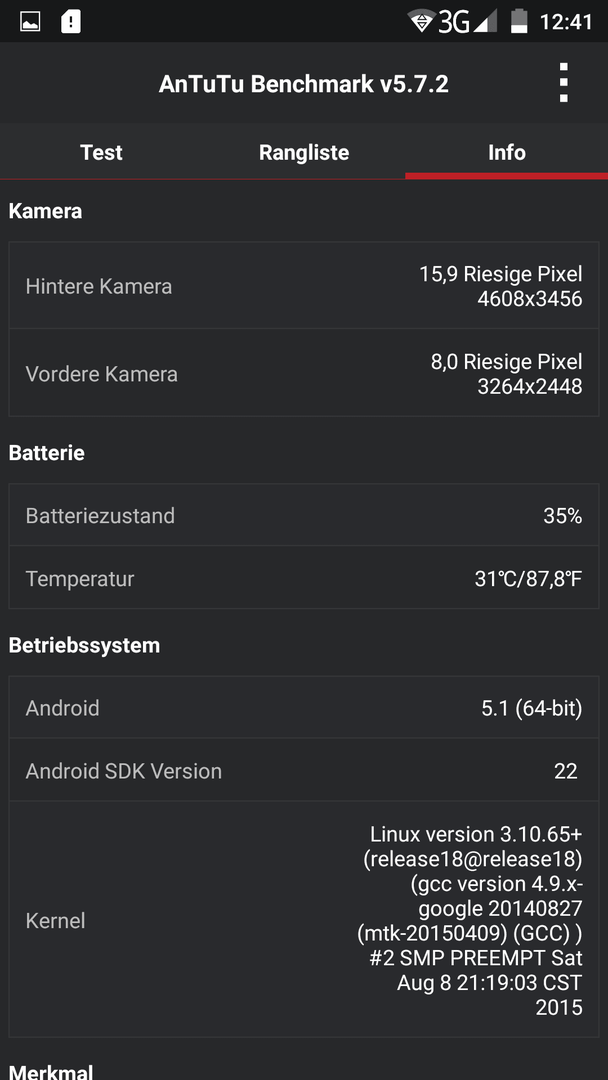
Task: Tap the Android SDK Version row
Action: tap(304, 770)
